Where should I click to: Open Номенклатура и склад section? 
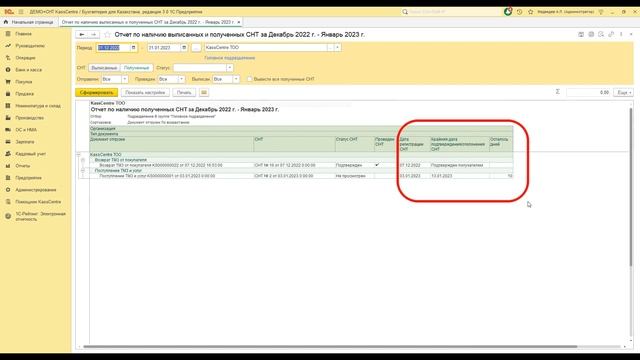pyautogui.click(x=38, y=106)
